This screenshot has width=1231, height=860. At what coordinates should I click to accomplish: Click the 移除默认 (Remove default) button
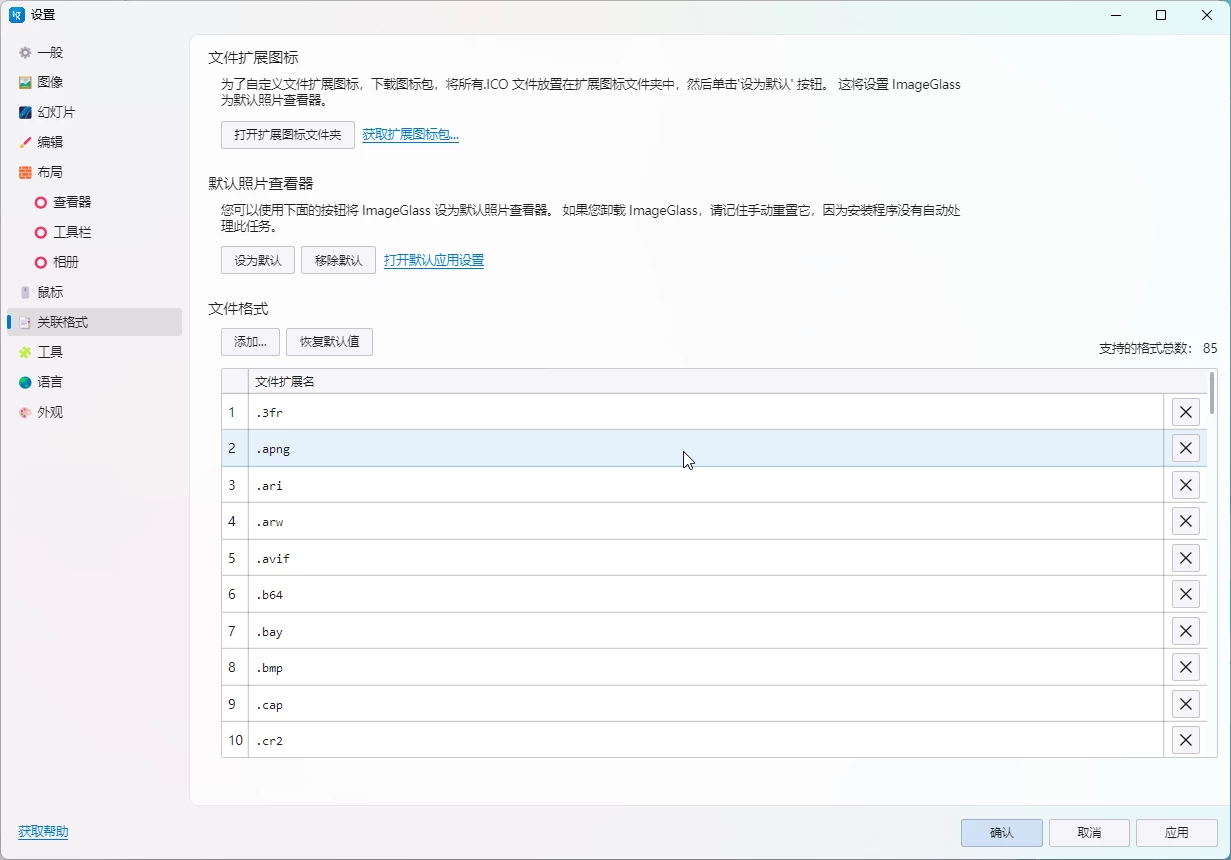click(338, 260)
